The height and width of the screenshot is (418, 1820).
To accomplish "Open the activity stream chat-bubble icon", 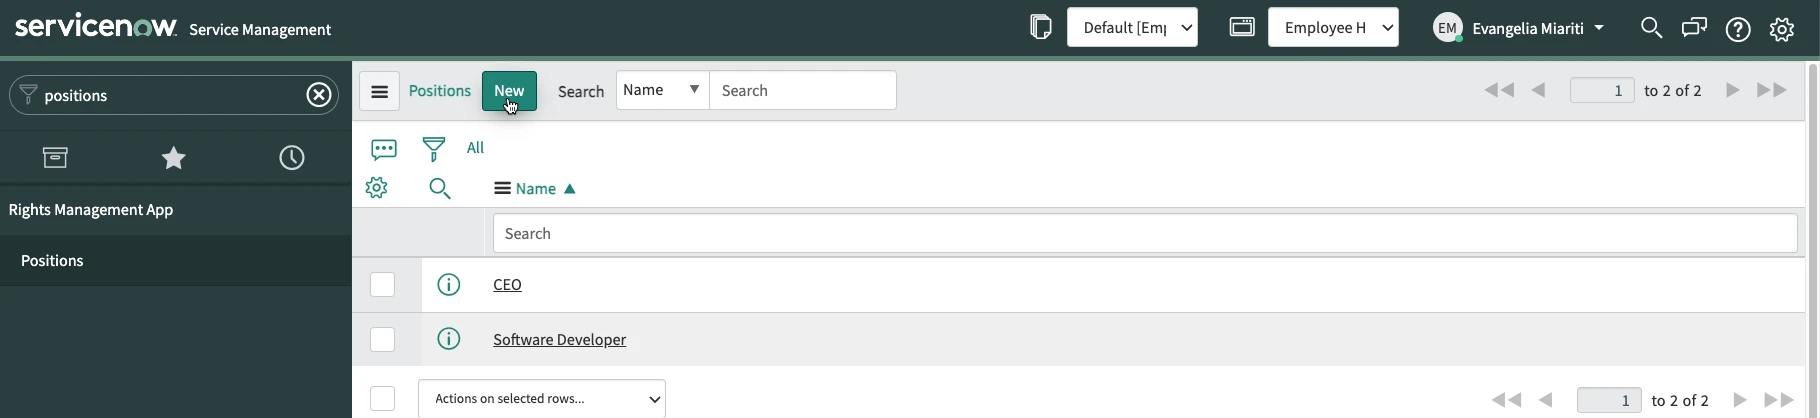I will (384, 149).
